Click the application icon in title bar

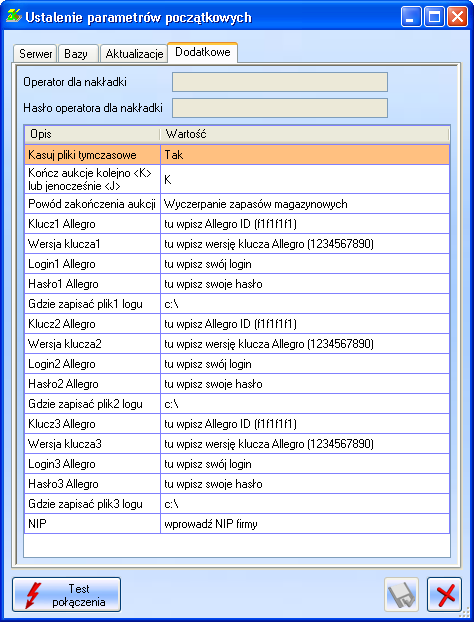click(x=13, y=17)
